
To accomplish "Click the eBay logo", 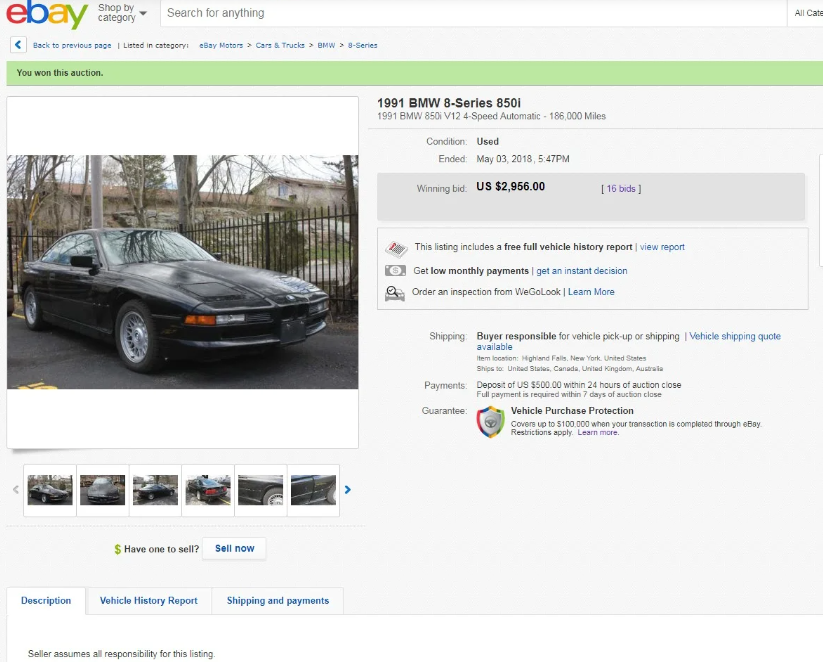I will (47, 14).
